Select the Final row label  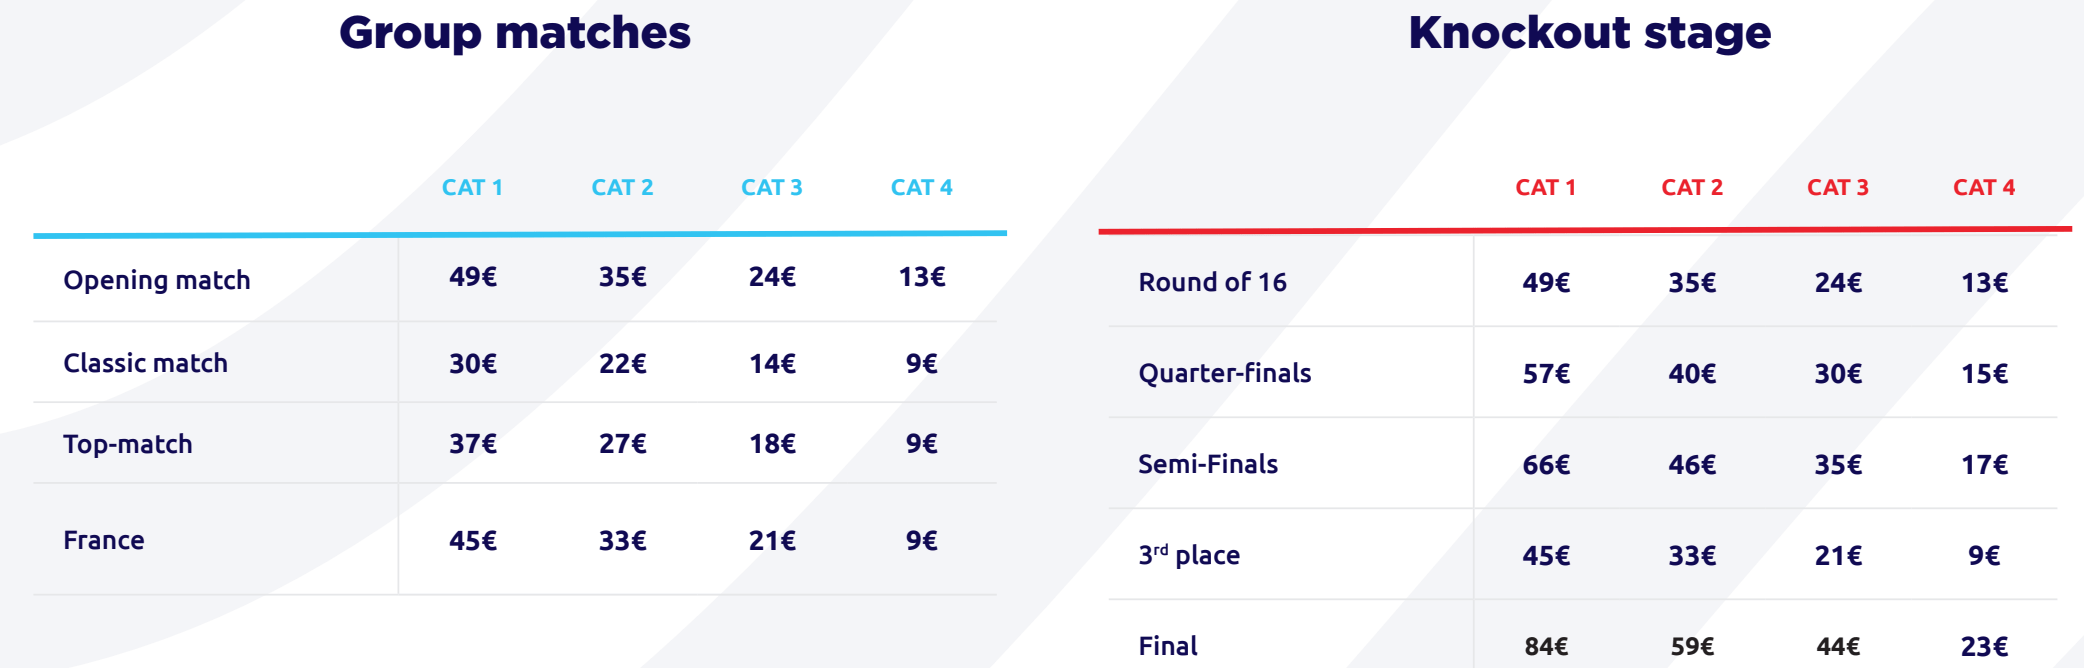[x=1168, y=646]
